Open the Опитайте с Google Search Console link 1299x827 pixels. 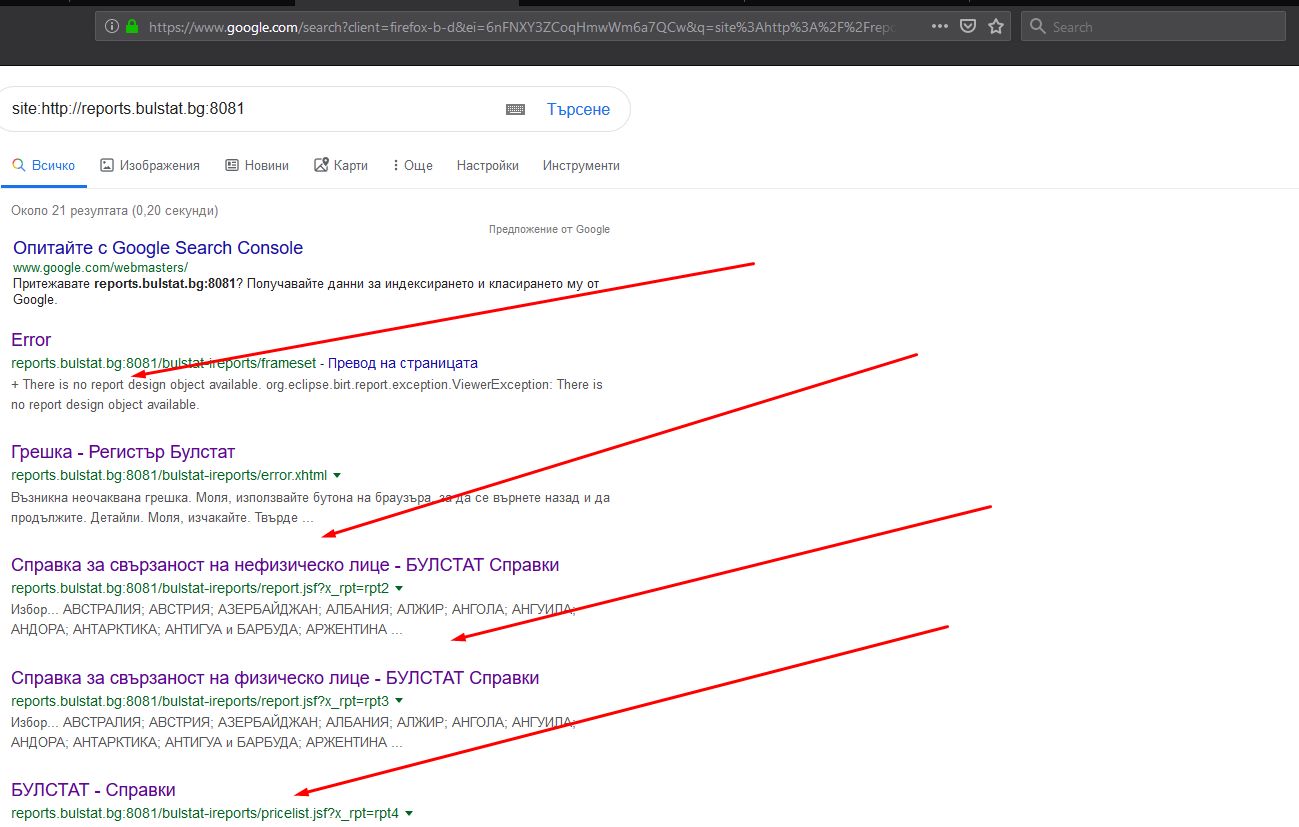coord(158,248)
